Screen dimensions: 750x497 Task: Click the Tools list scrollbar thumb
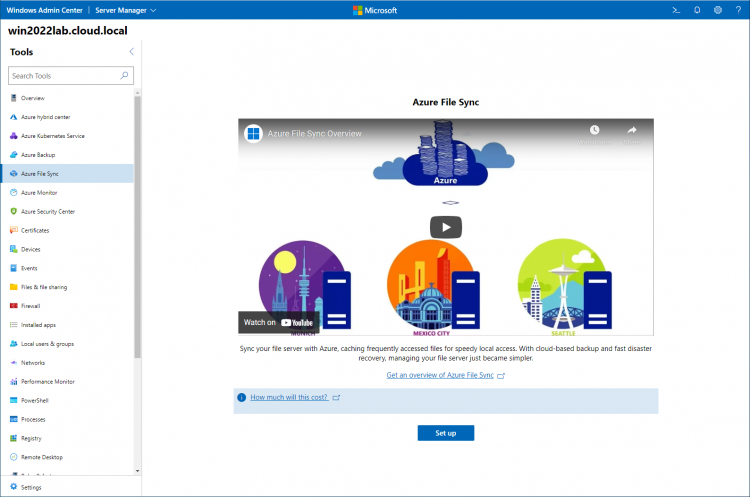(x=138, y=227)
